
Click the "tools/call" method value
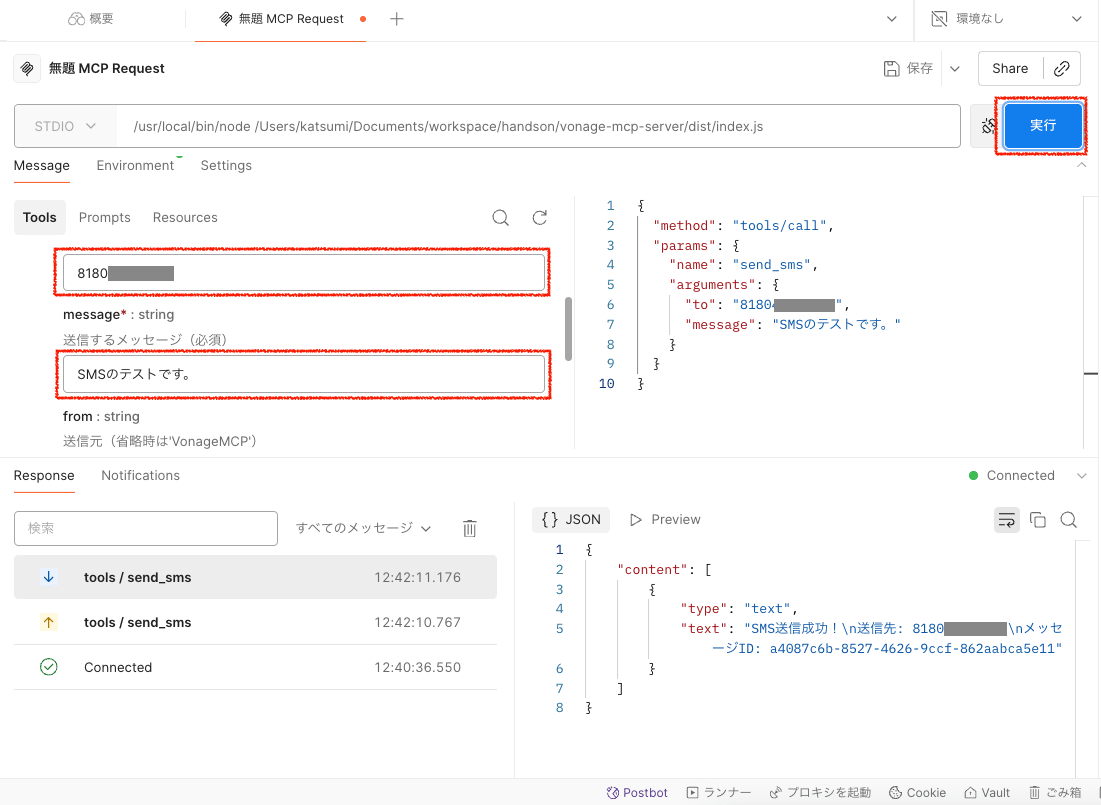click(779, 225)
